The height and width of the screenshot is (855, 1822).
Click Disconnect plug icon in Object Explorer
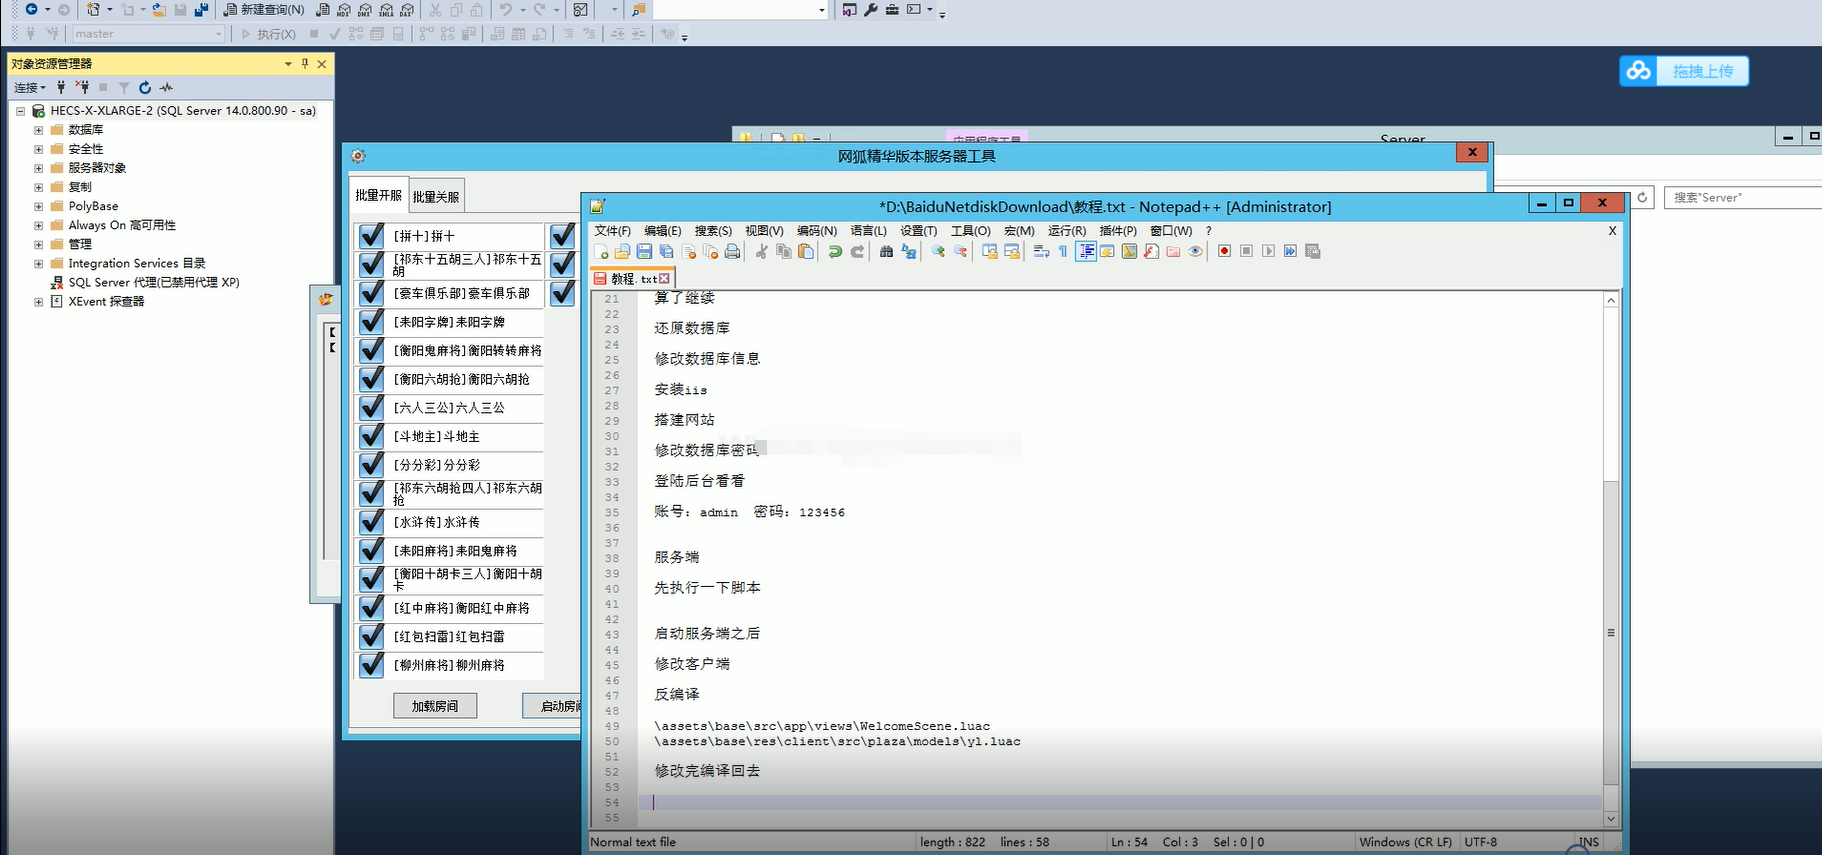(82, 87)
